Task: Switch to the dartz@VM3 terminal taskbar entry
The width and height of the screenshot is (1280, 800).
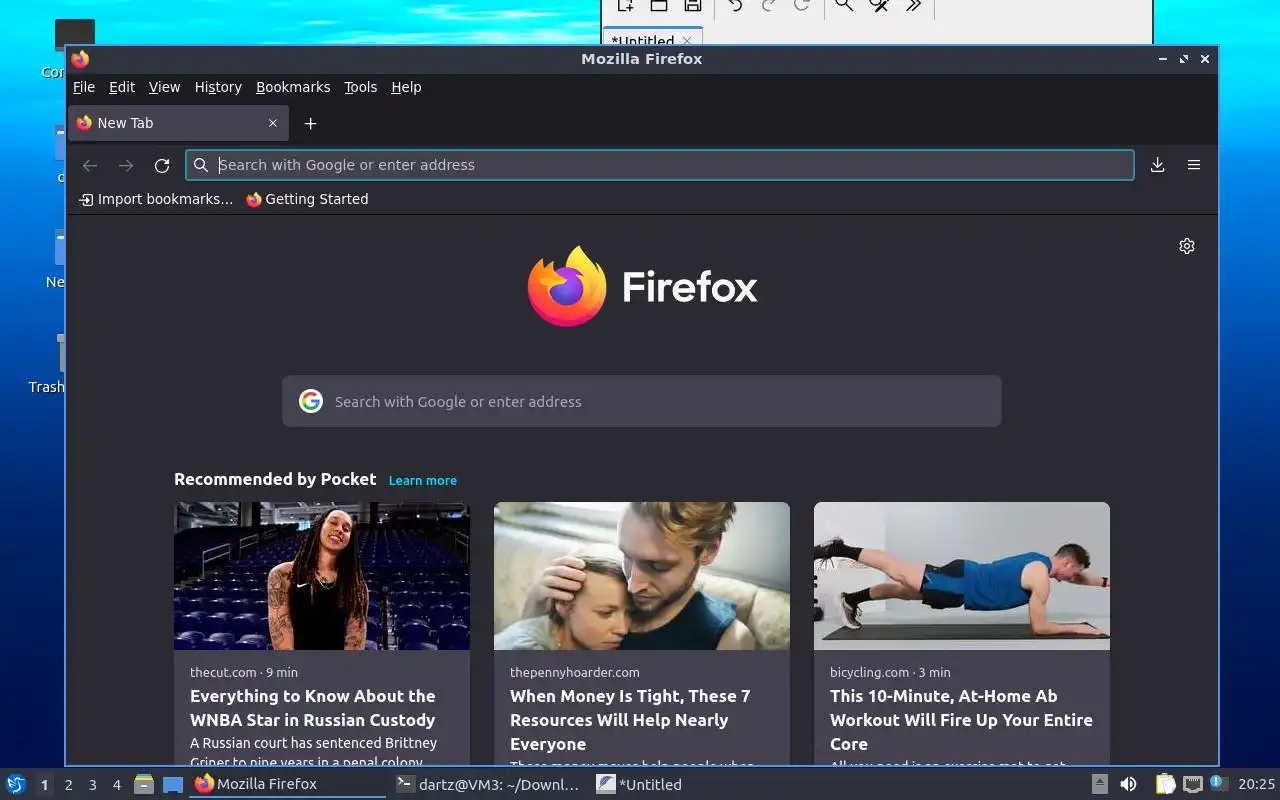Action: coord(488,785)
